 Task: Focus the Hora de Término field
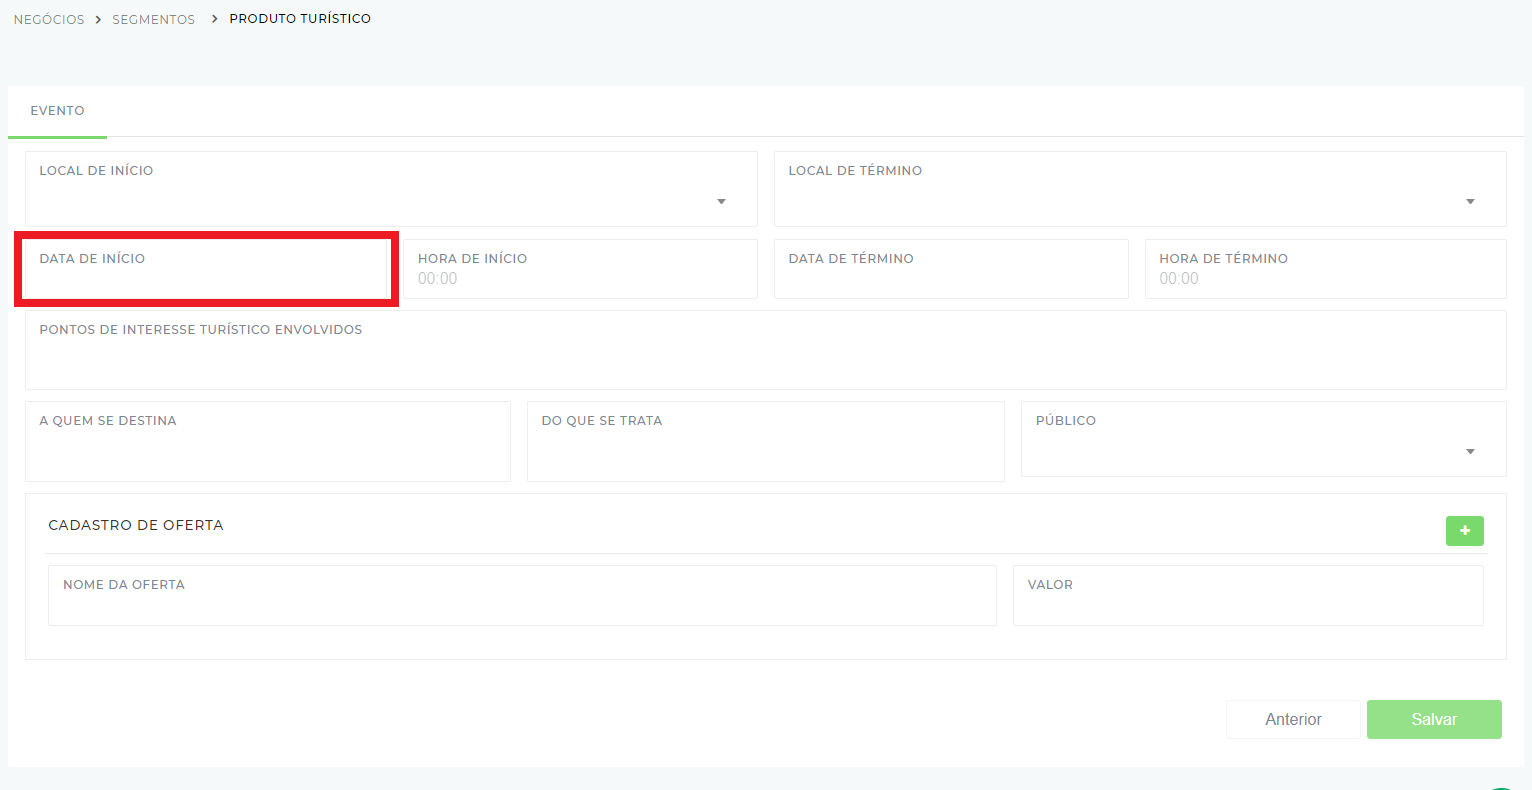1326,269
